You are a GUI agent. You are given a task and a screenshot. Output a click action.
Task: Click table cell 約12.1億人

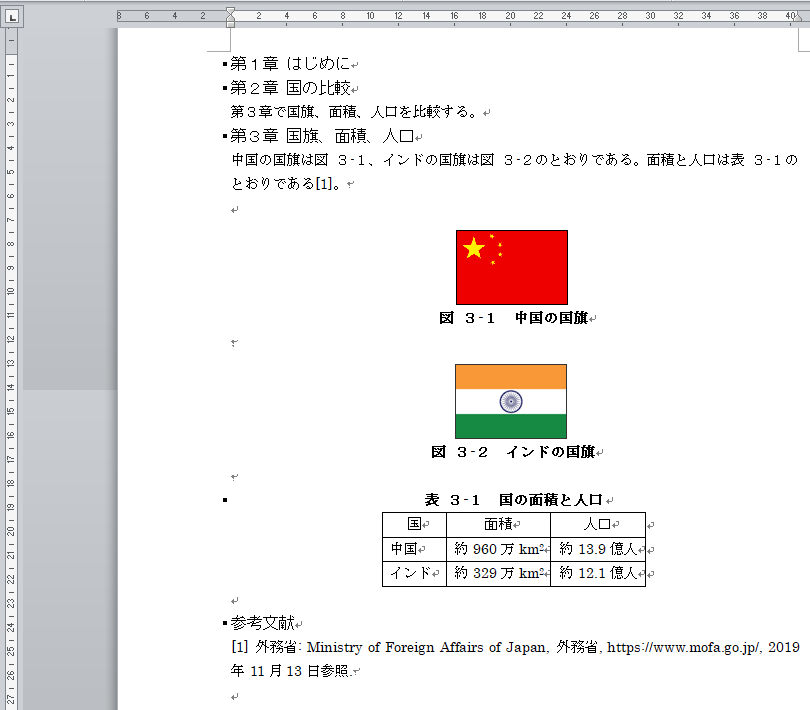pos(598,573)
